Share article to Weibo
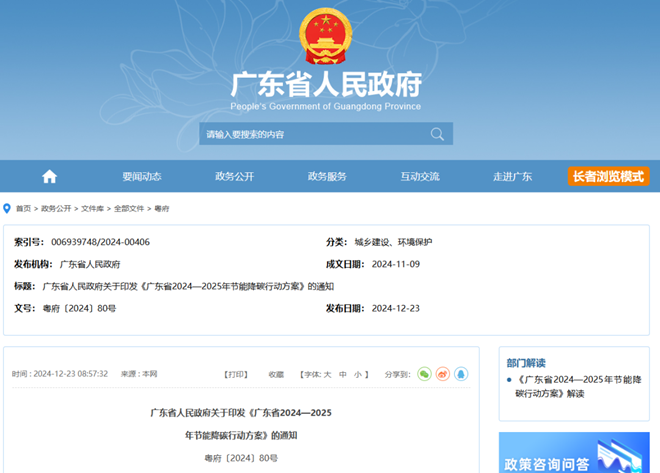Viewport: 660px width, 473px height. 443,374
